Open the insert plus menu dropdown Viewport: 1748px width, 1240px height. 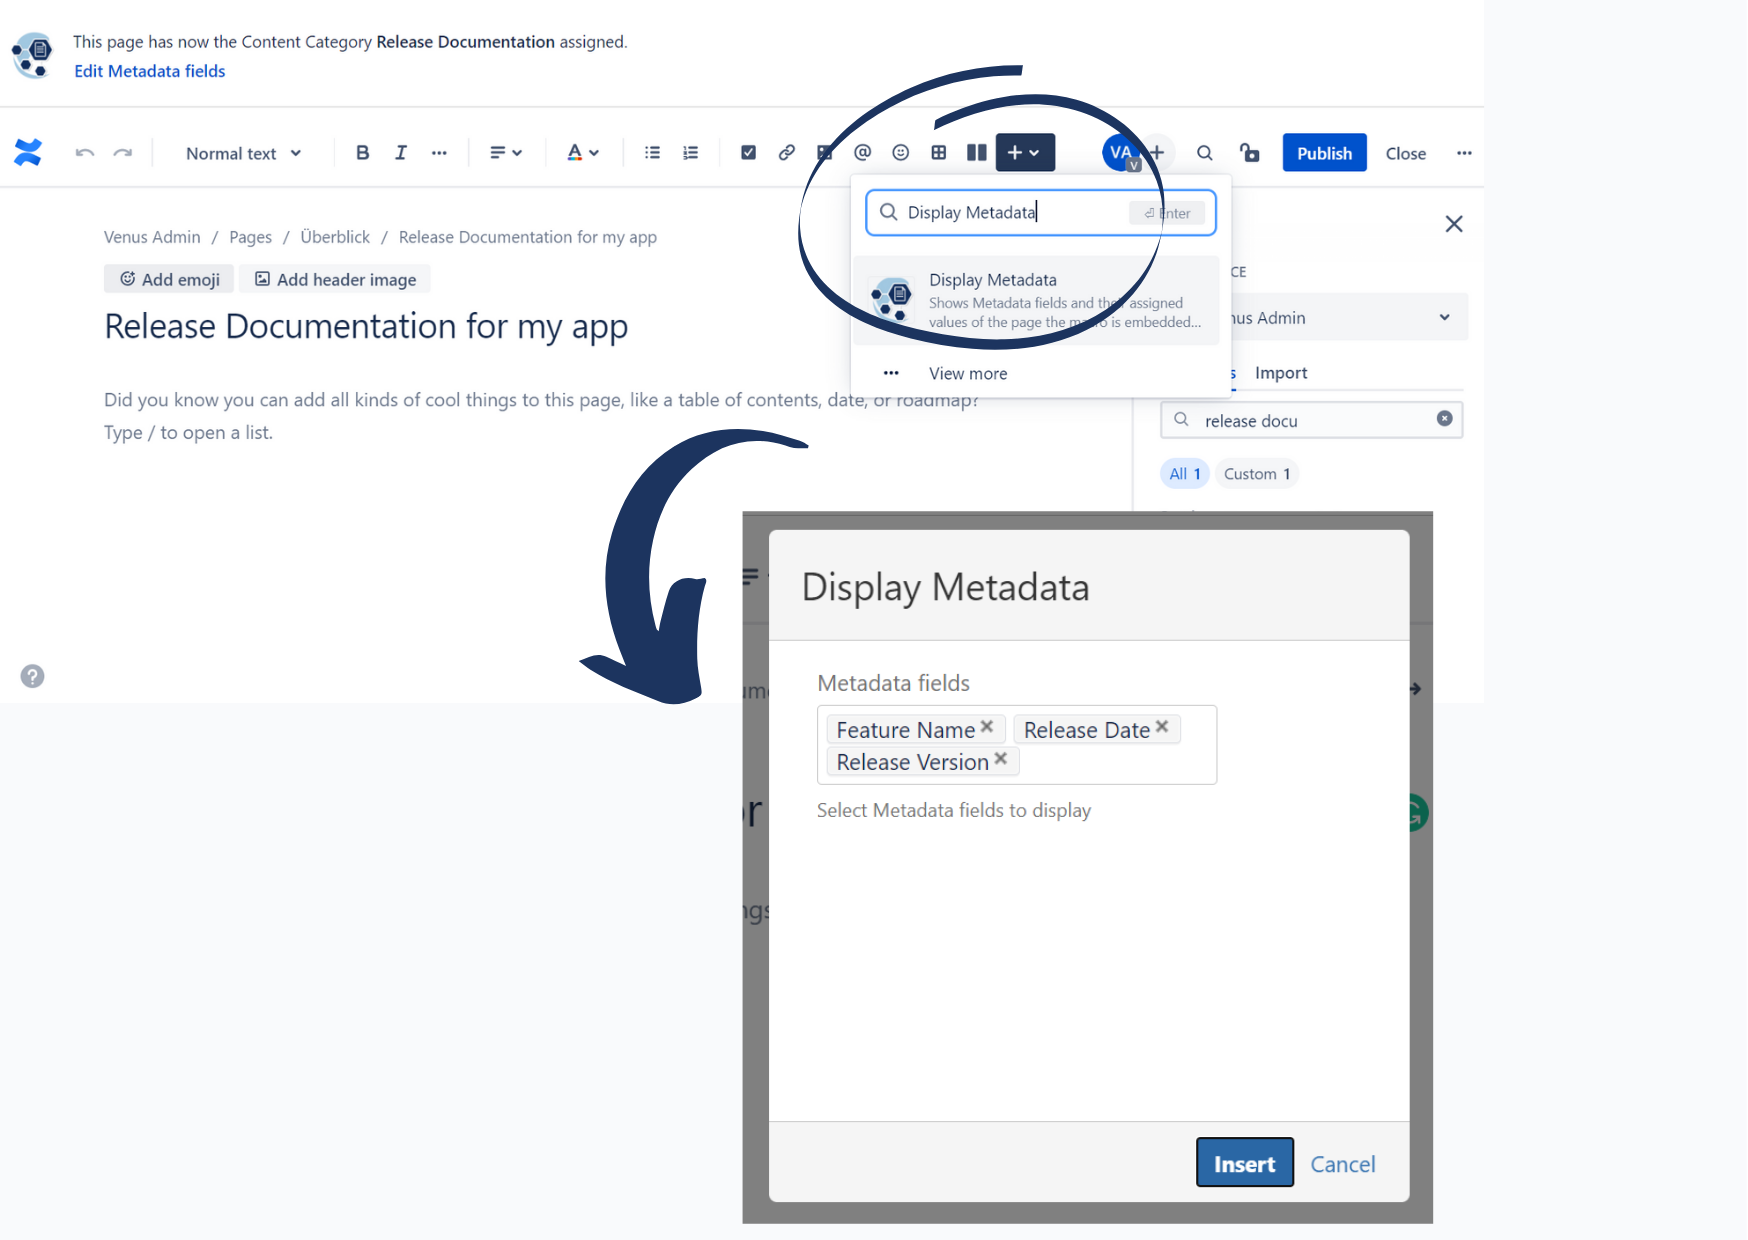(x=1024, y=153)
